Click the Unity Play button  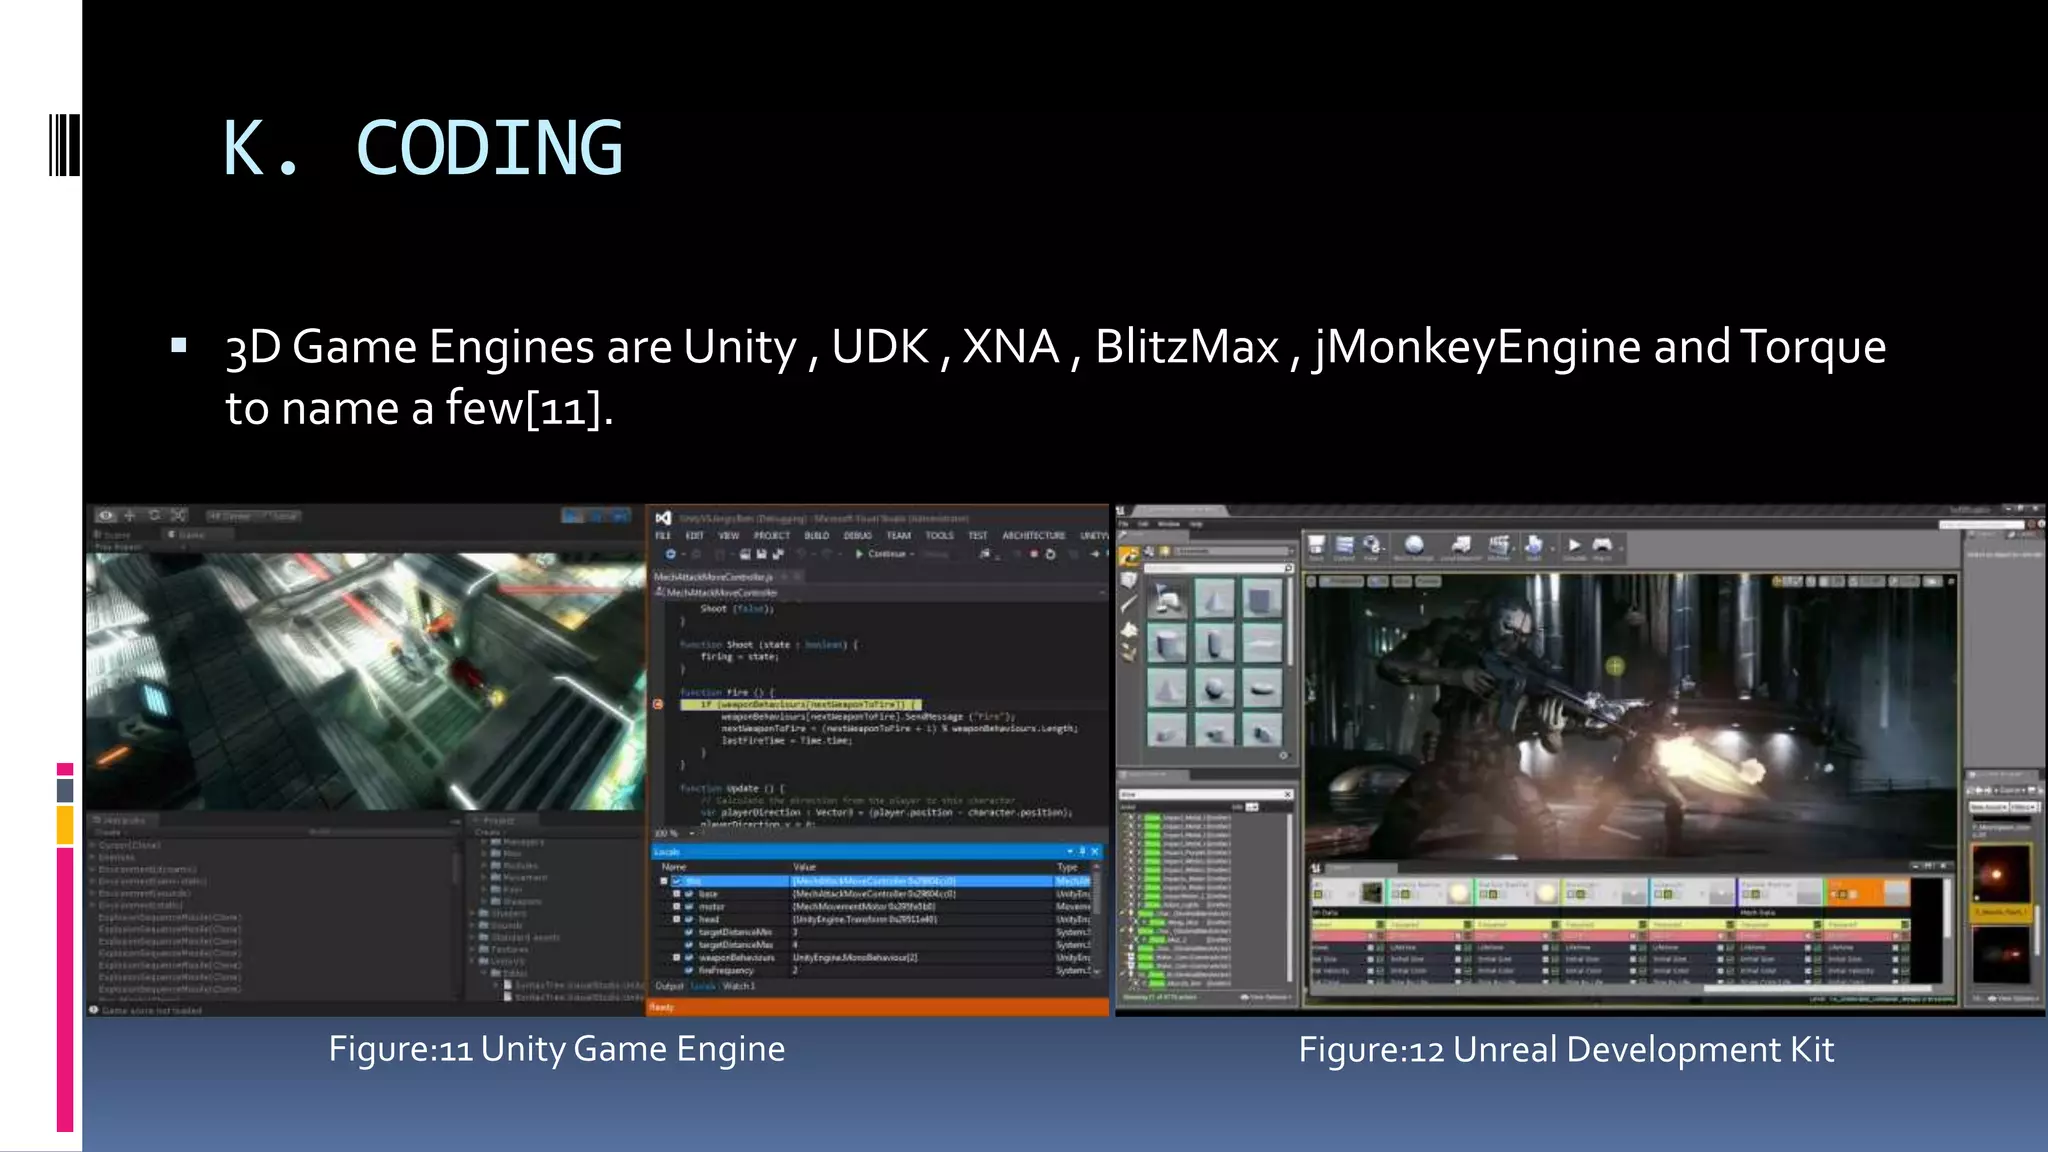point(572,516)
